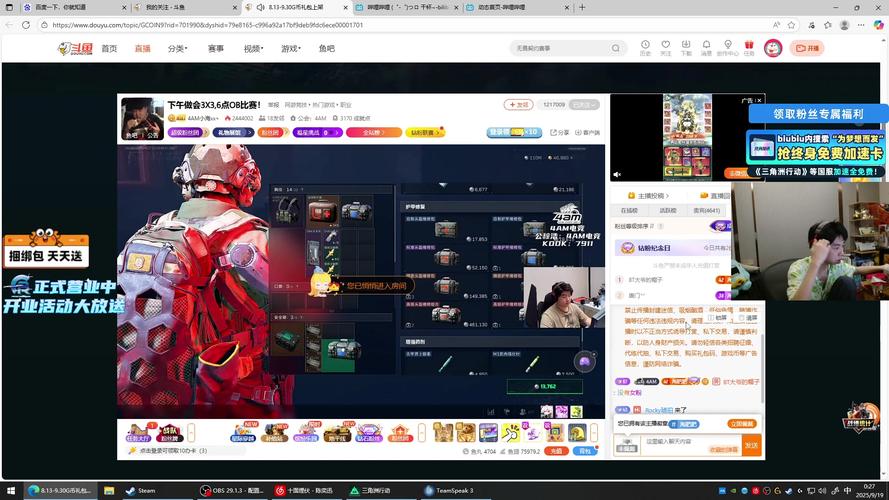Screen dimensions: 889x500
Task: Open the user avatar in the header
Action: 772,48
